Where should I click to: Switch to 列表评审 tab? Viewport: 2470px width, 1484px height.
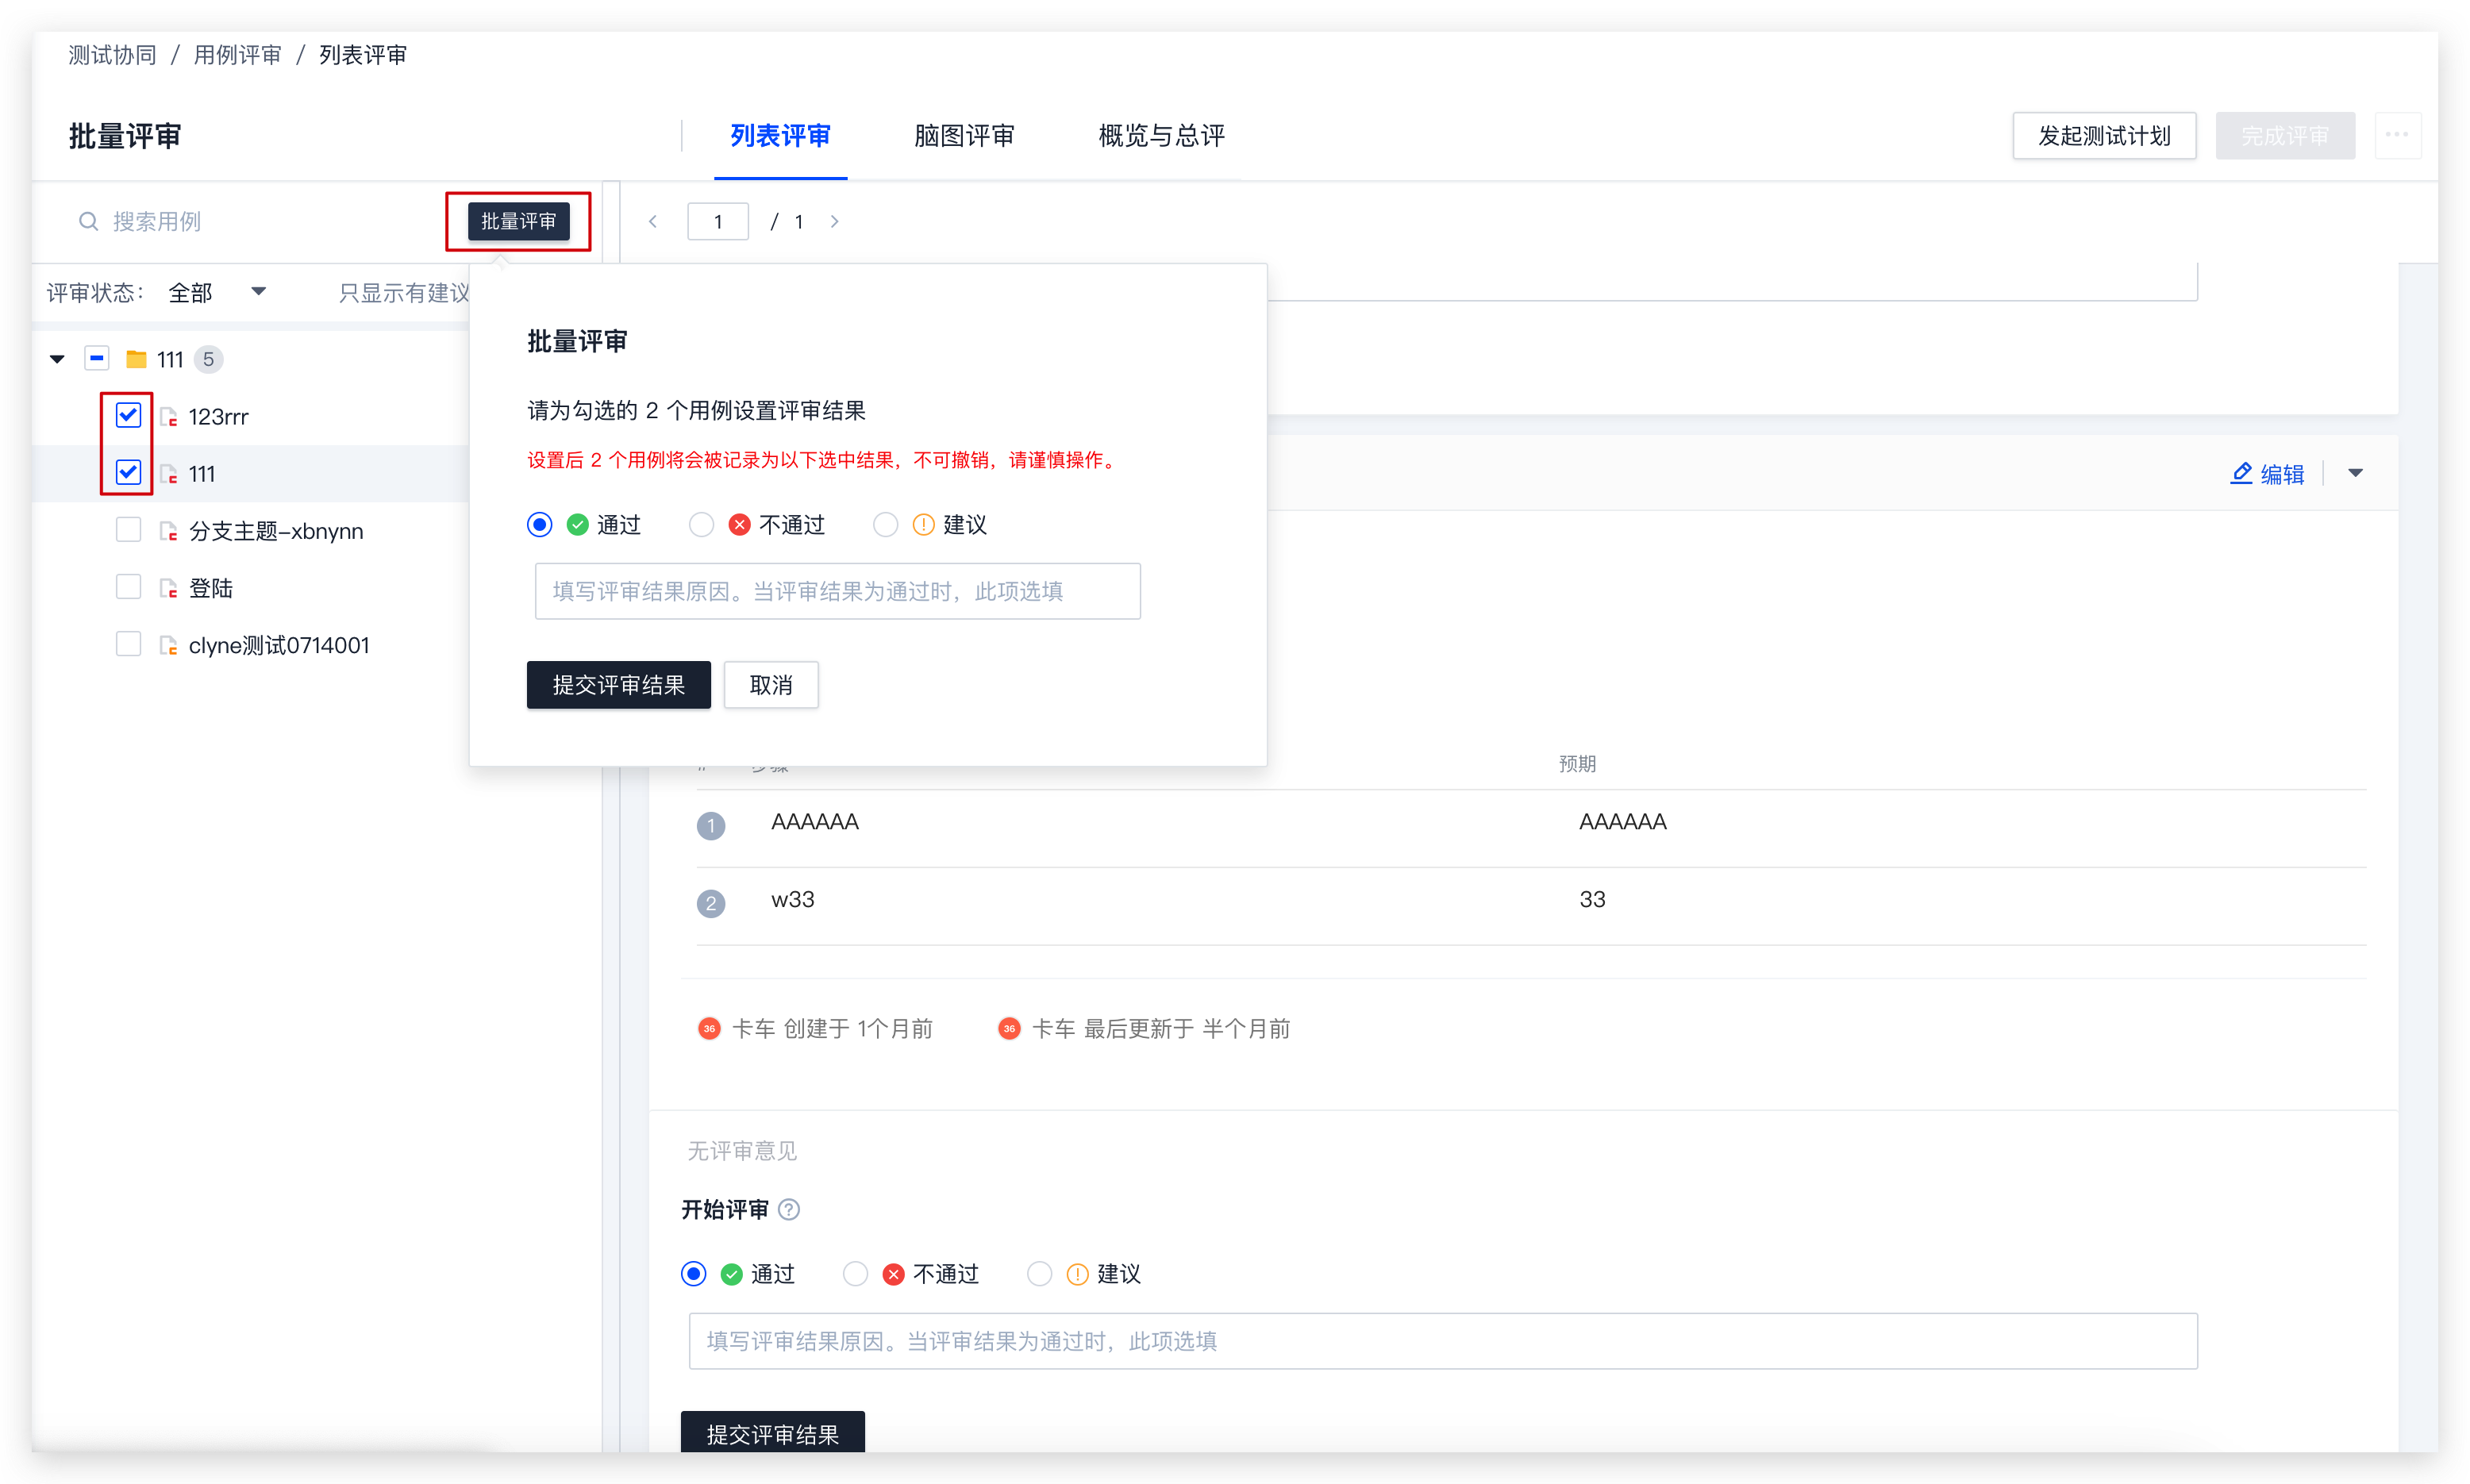click(x=780, y=136)
